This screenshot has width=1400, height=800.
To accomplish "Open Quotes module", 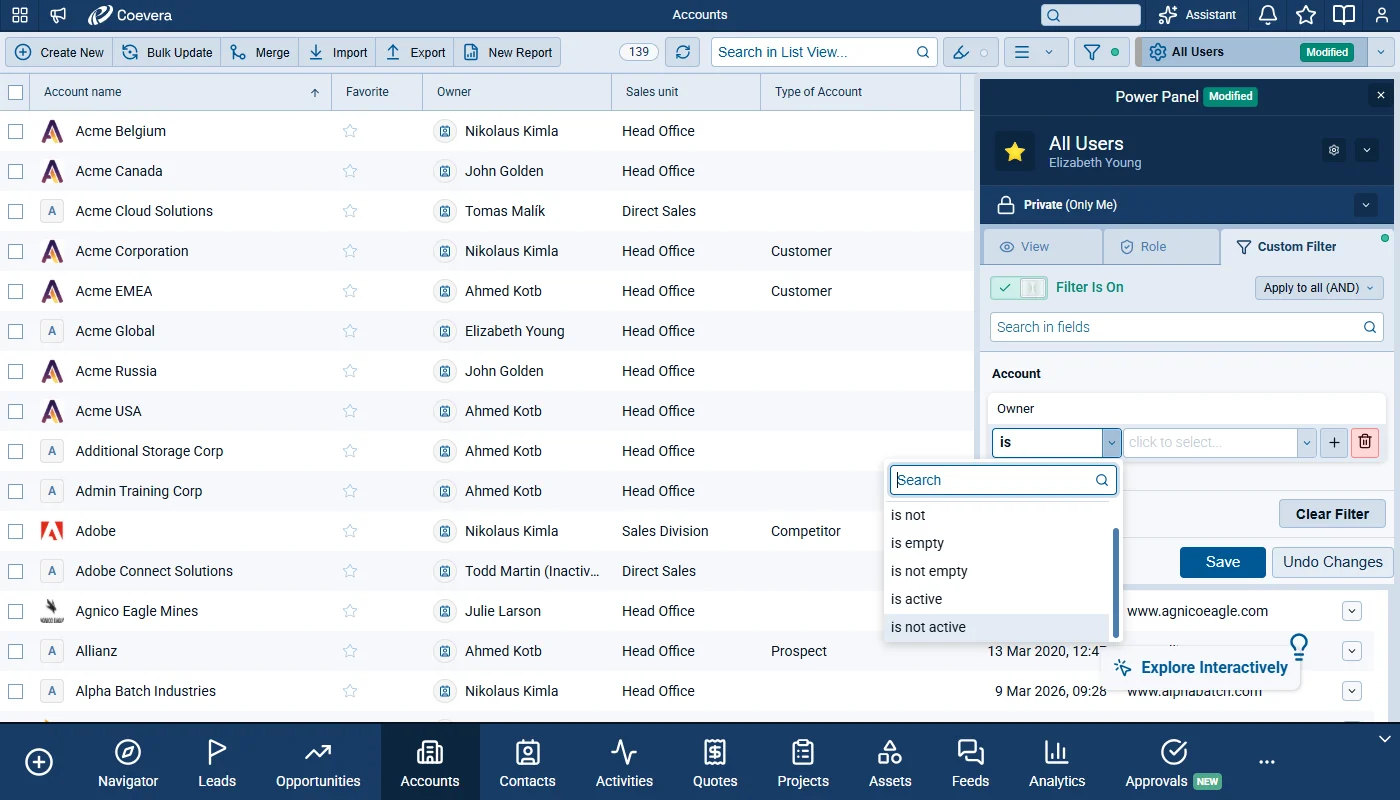I will point(715,764).
